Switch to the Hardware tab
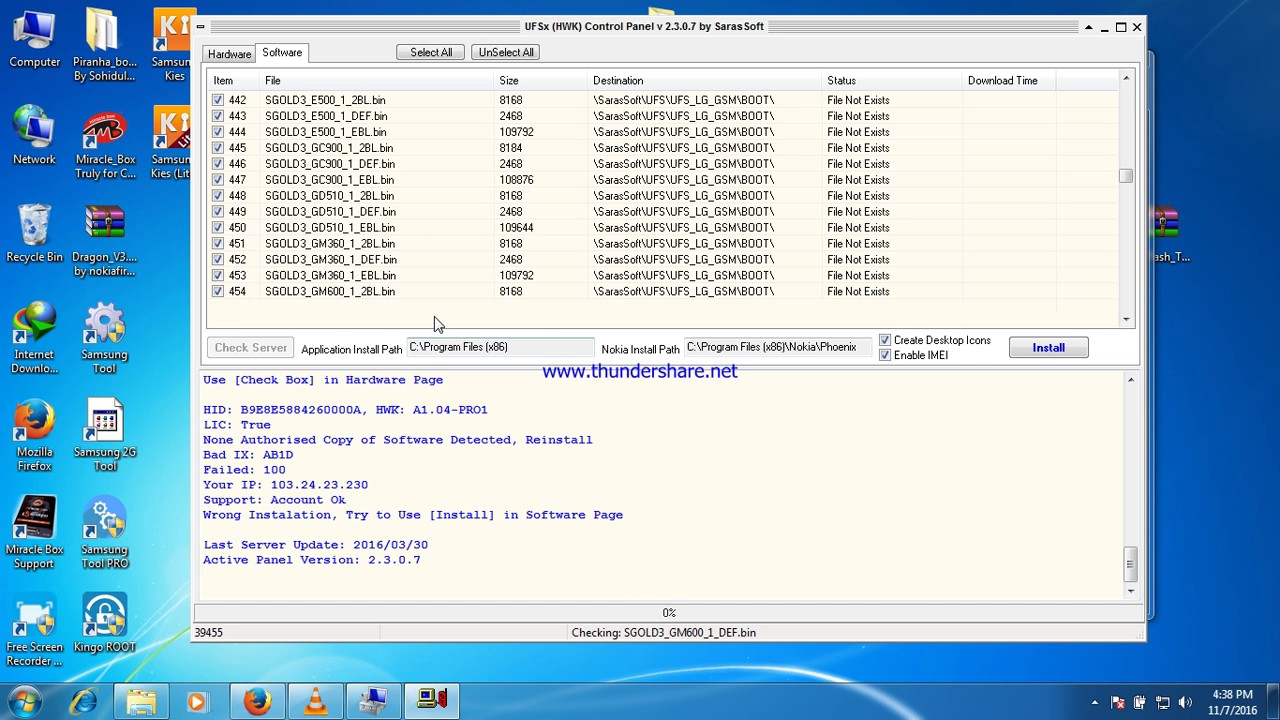Viewport: 1280px width, 720px height. 229,54
